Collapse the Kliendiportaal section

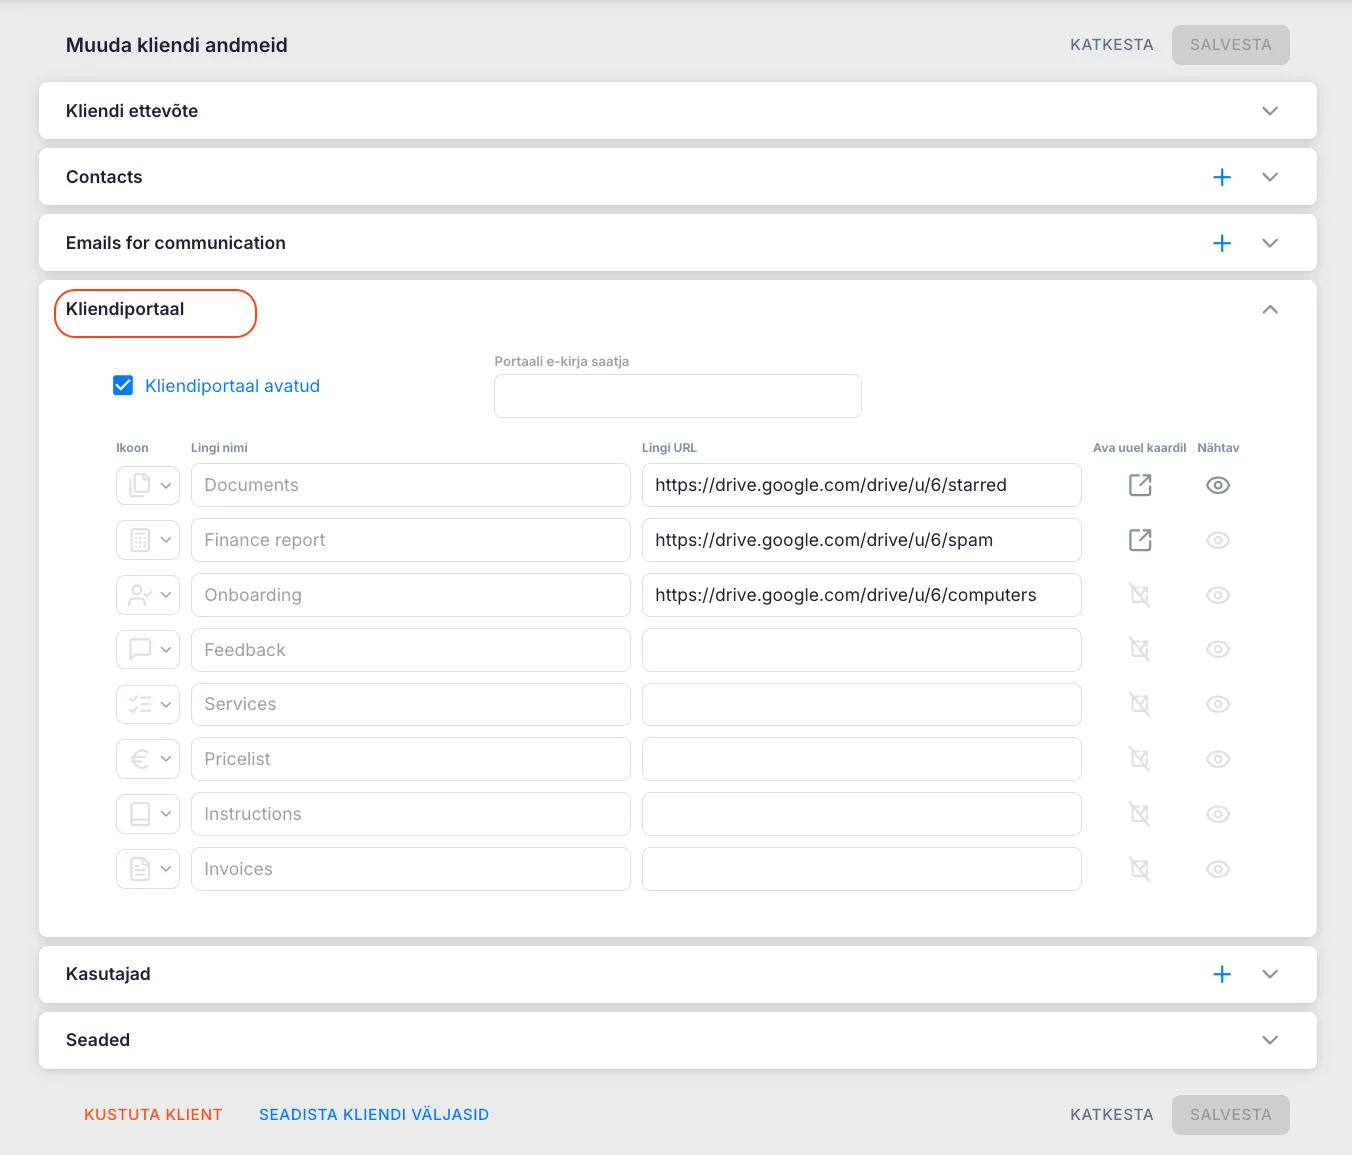pyautogui.click(x=1269, y=310)
